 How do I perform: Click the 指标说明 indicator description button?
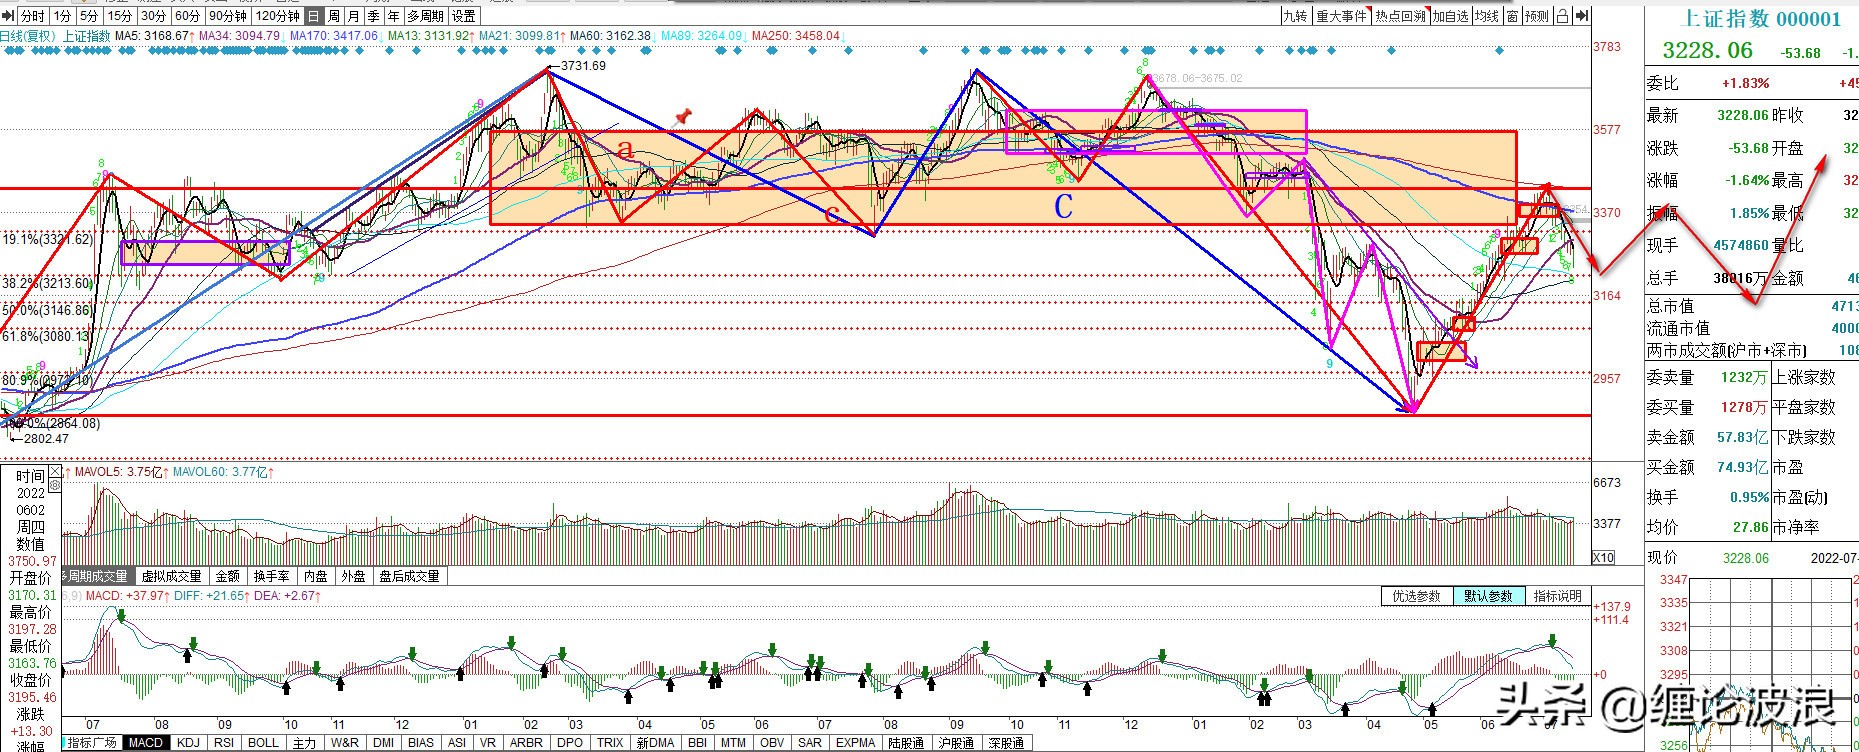(1557, 596)
